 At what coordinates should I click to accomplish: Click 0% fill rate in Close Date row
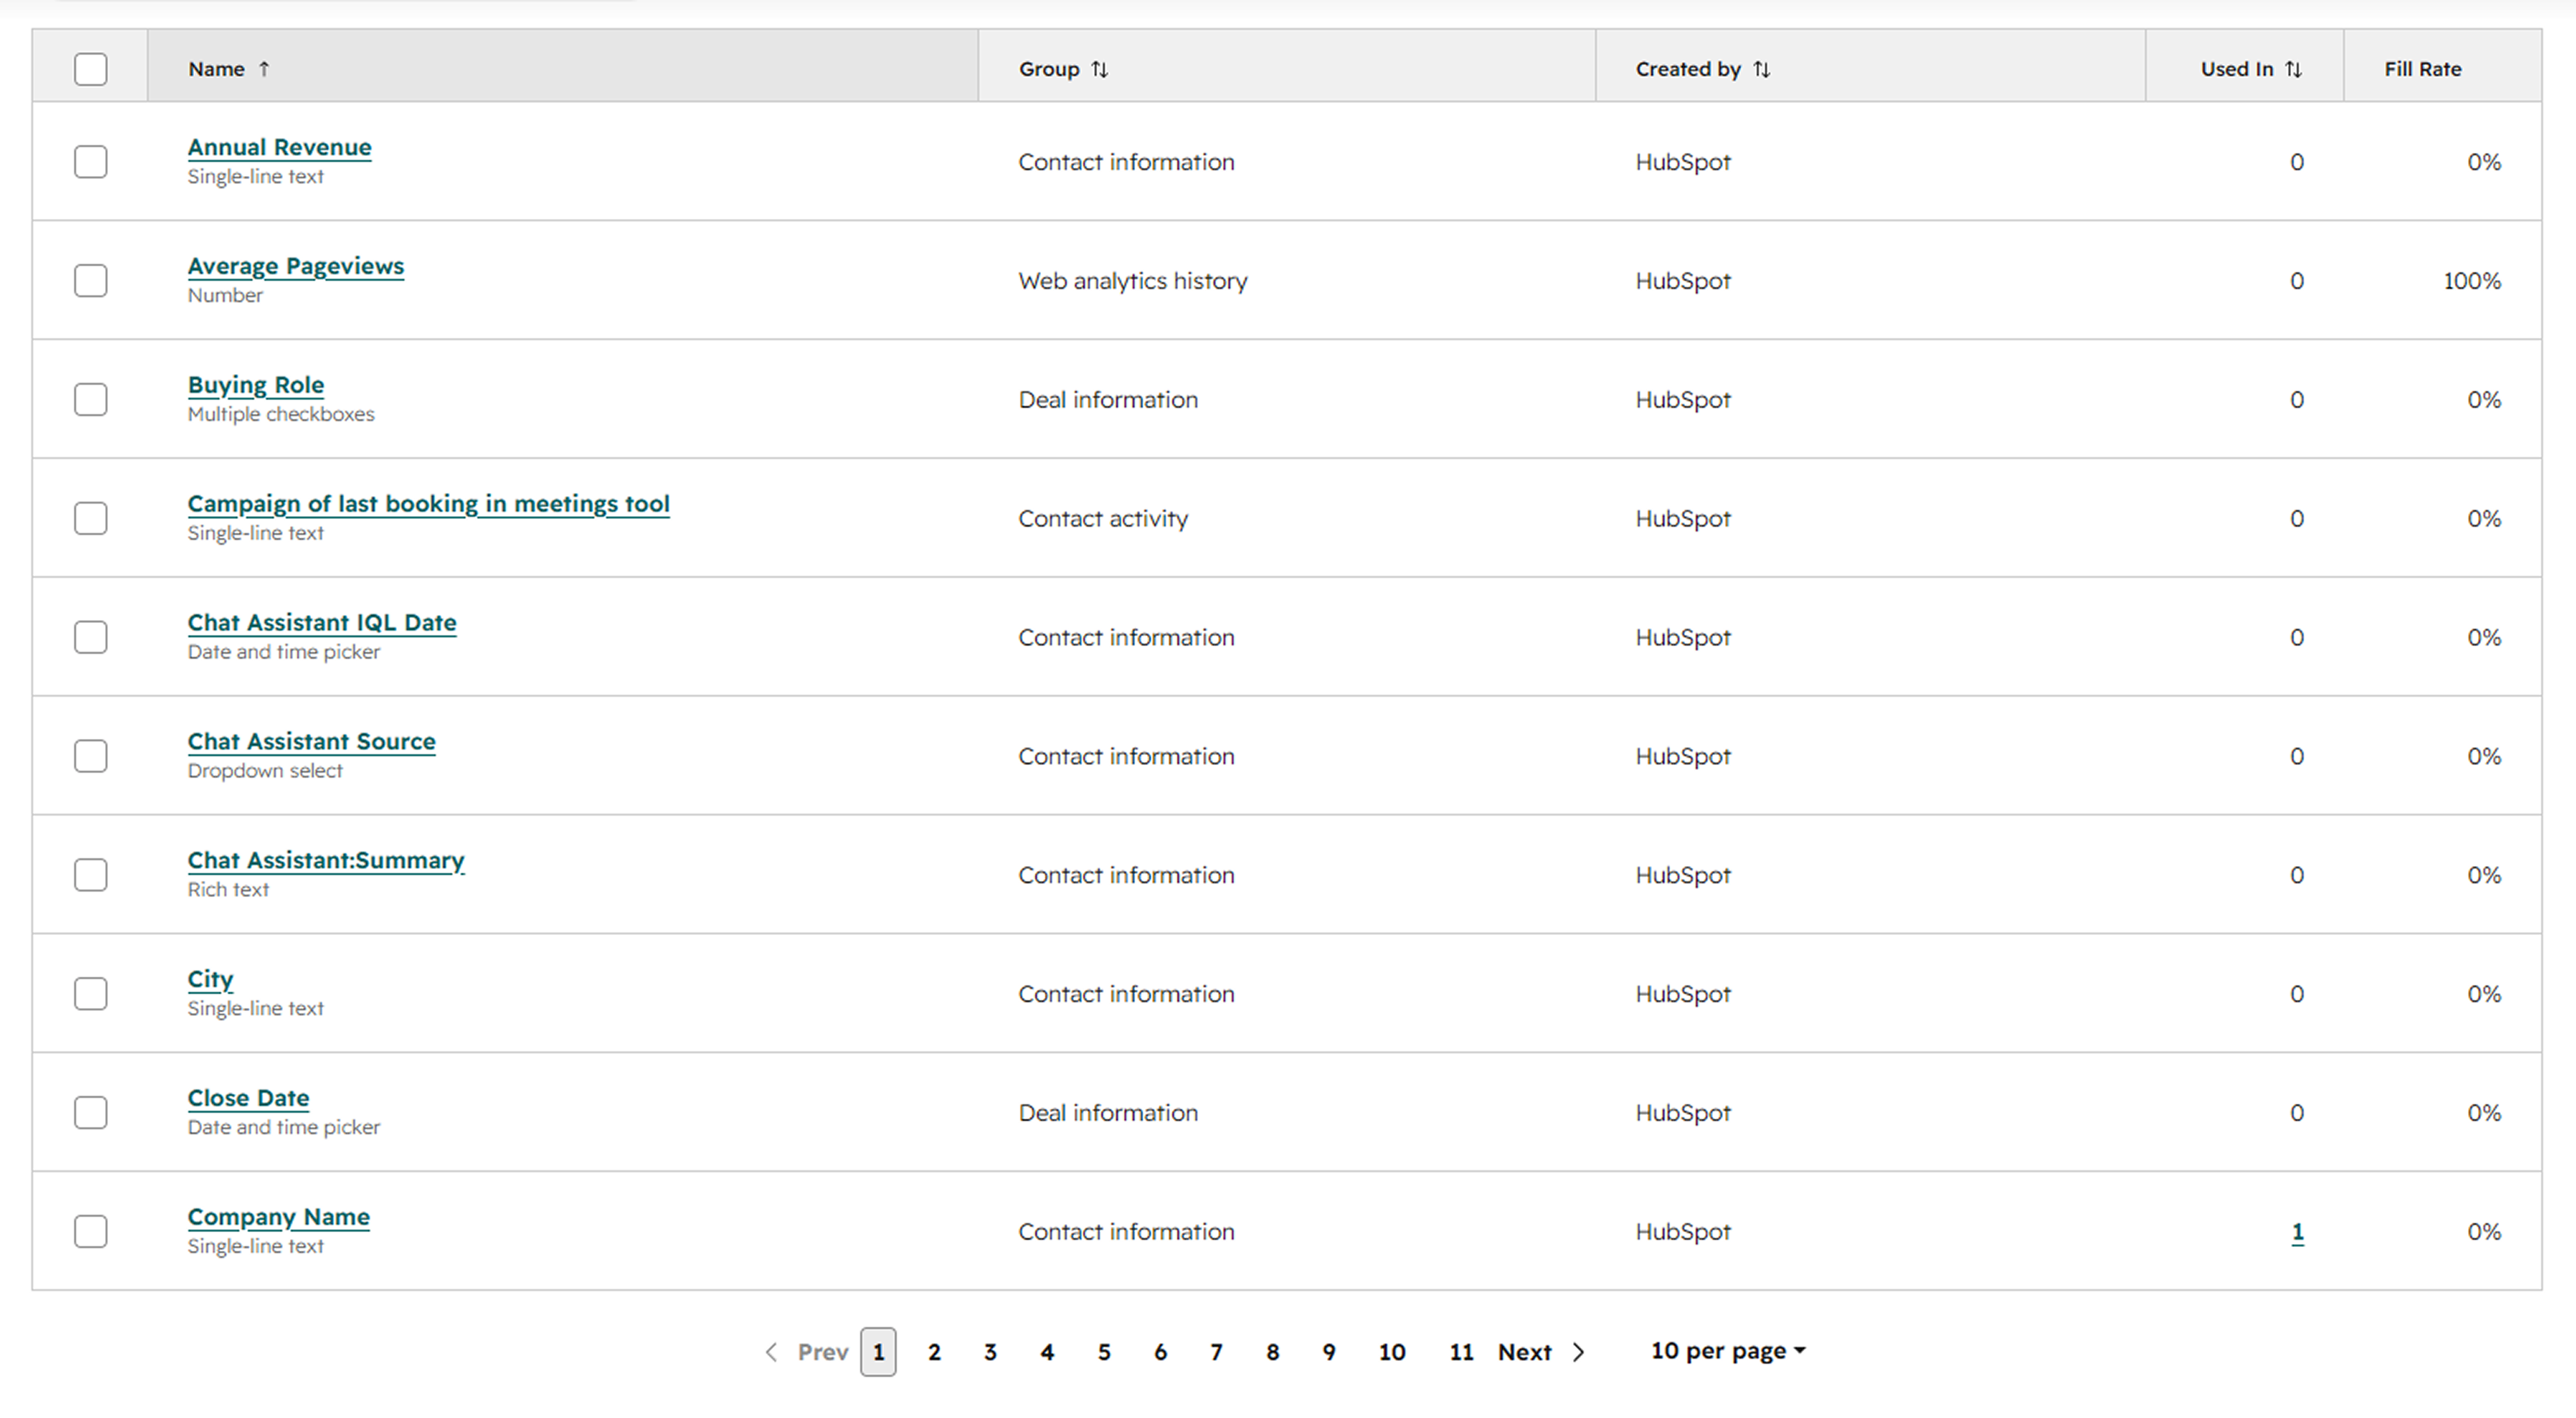(2484, 1113)
